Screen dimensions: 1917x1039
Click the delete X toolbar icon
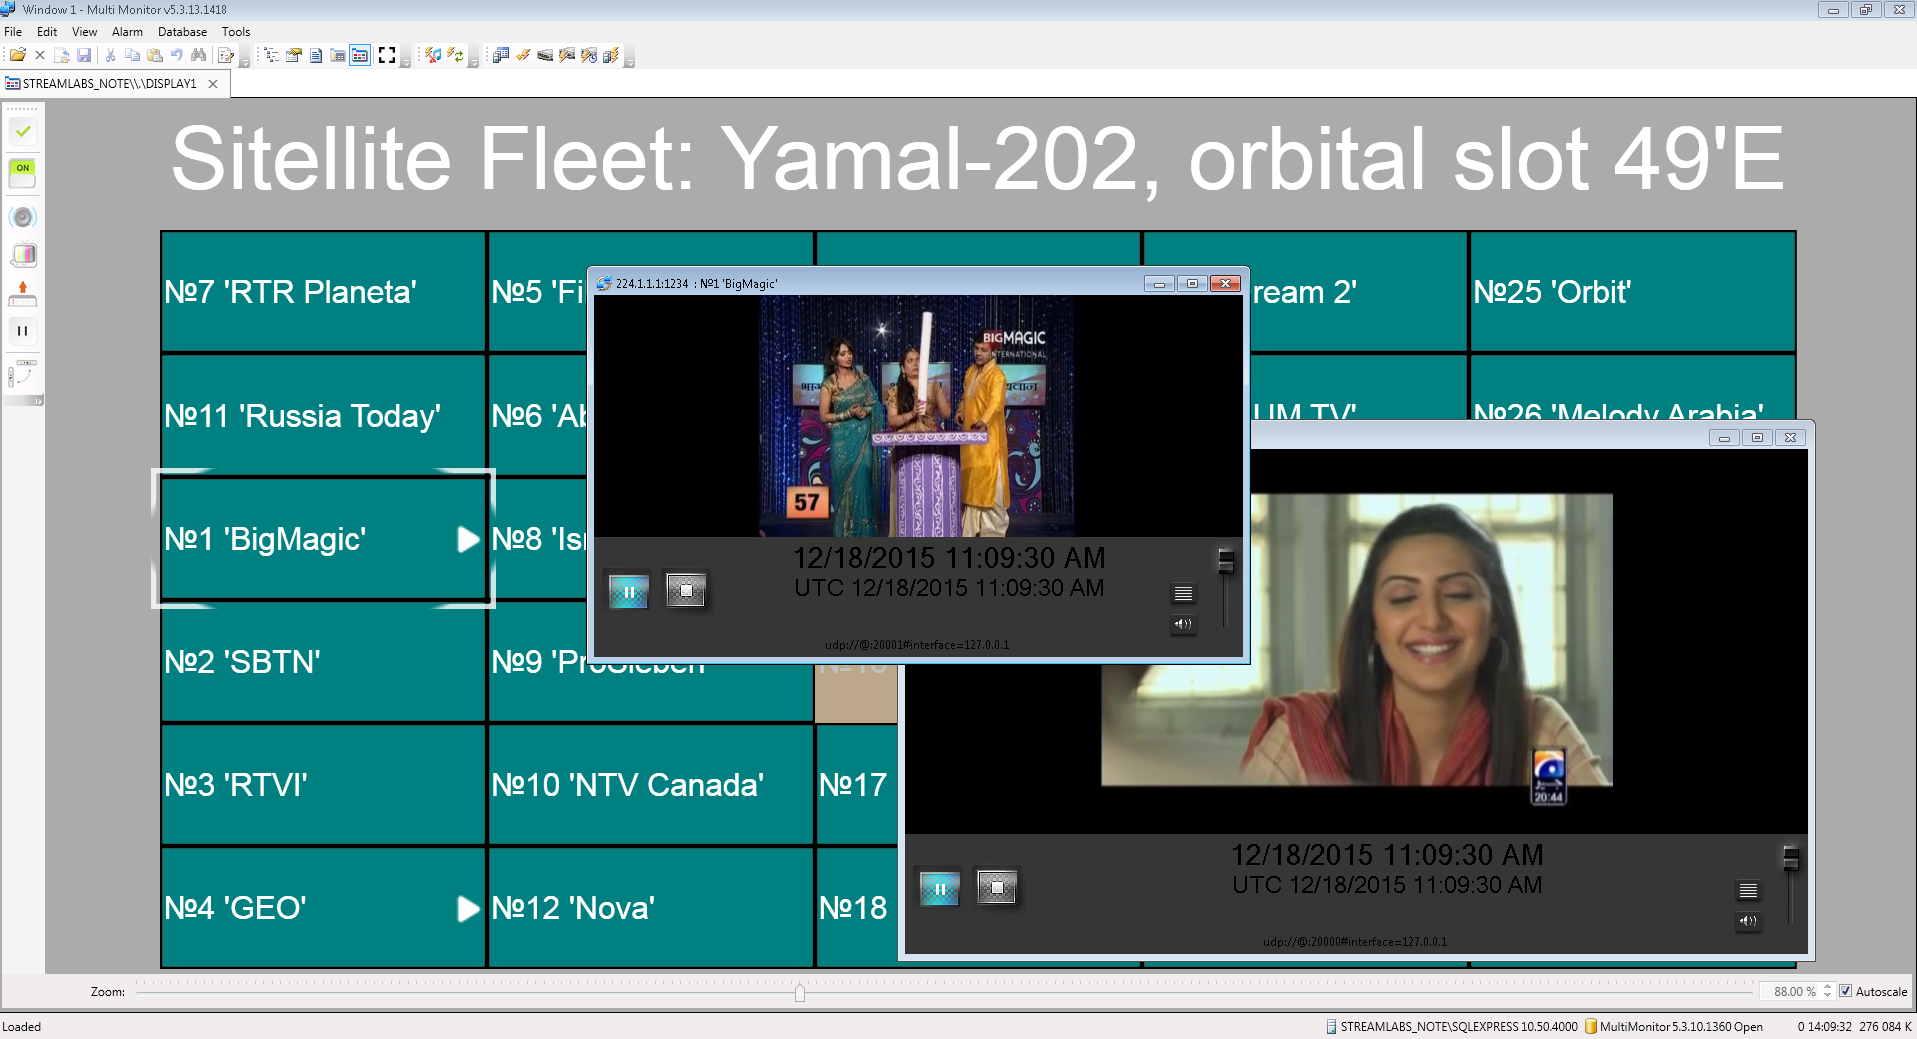click(x=40, y=55)
